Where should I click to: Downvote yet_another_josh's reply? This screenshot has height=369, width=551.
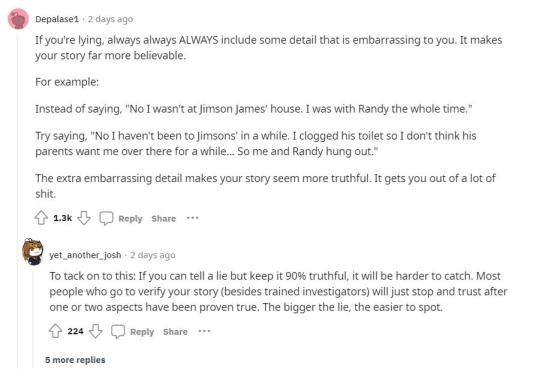click(x=96, y=331)
